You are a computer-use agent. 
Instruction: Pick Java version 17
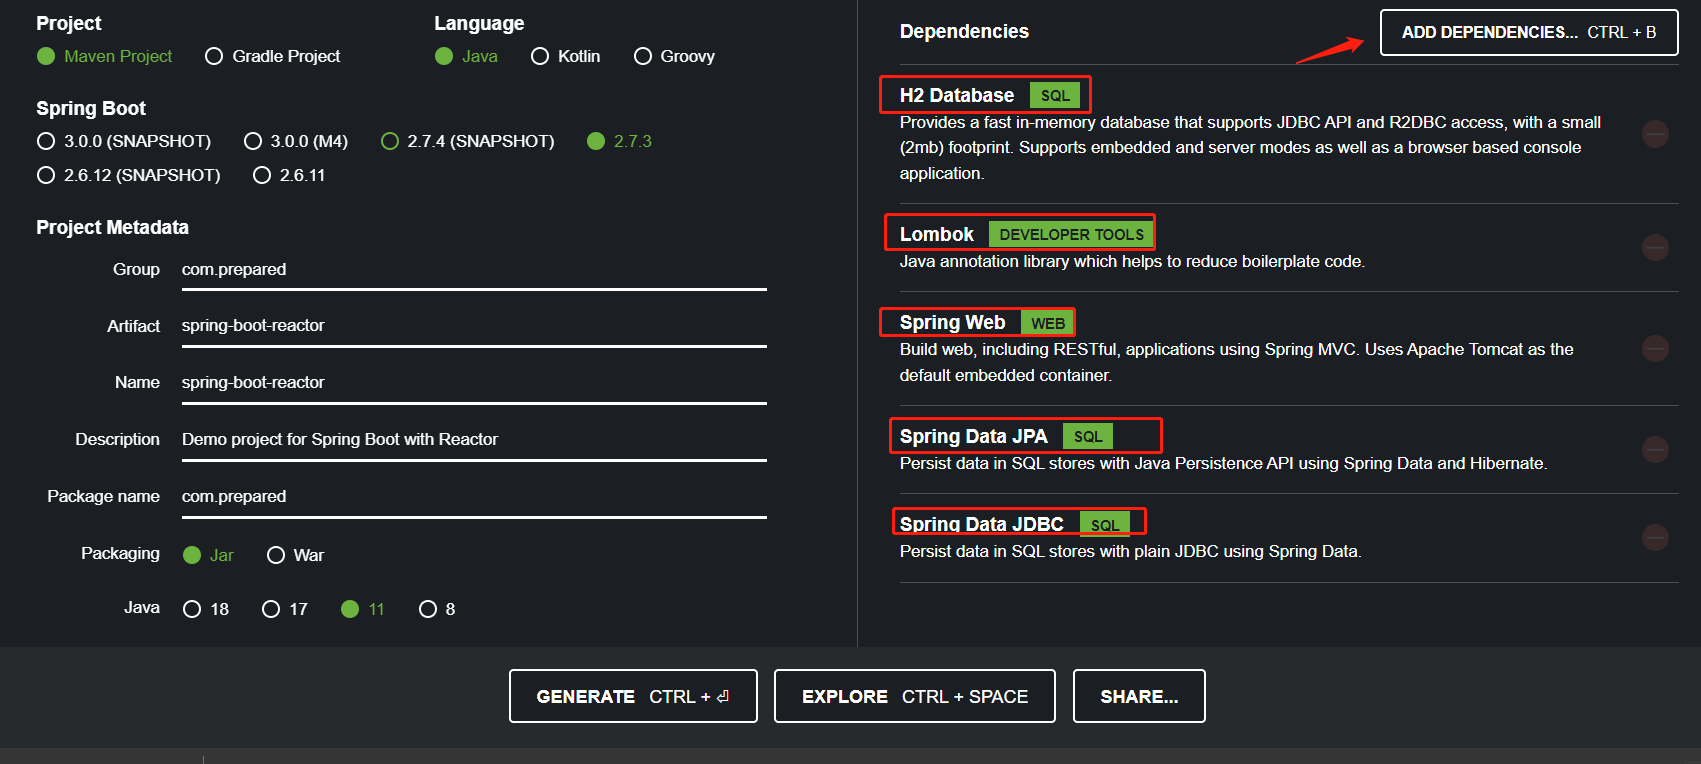coord(284,609)
